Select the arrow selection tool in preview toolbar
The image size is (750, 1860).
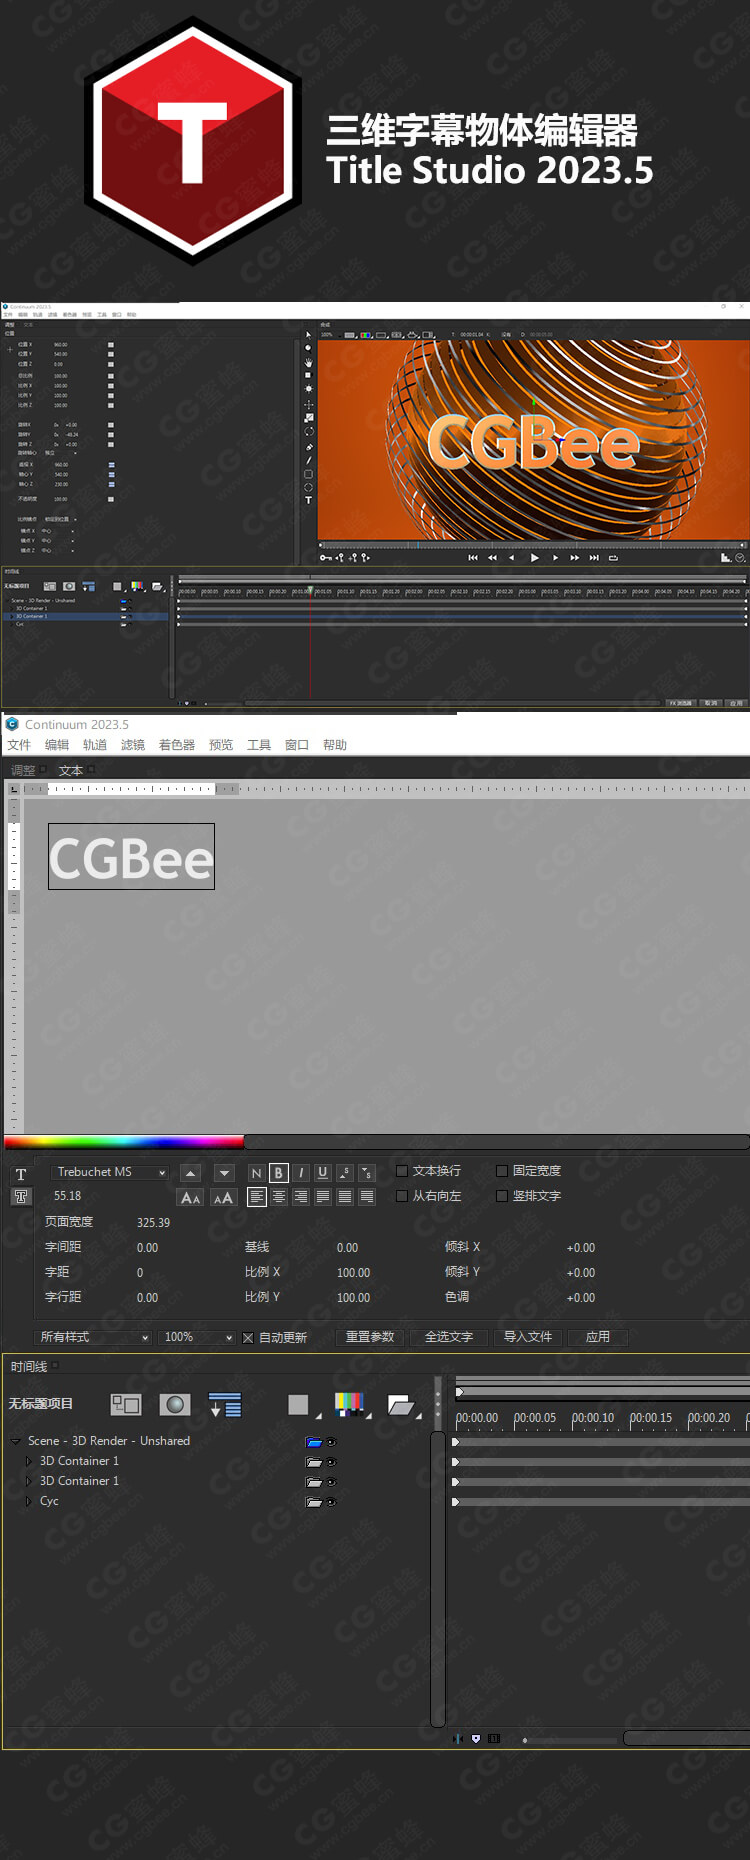pos(308,335)
